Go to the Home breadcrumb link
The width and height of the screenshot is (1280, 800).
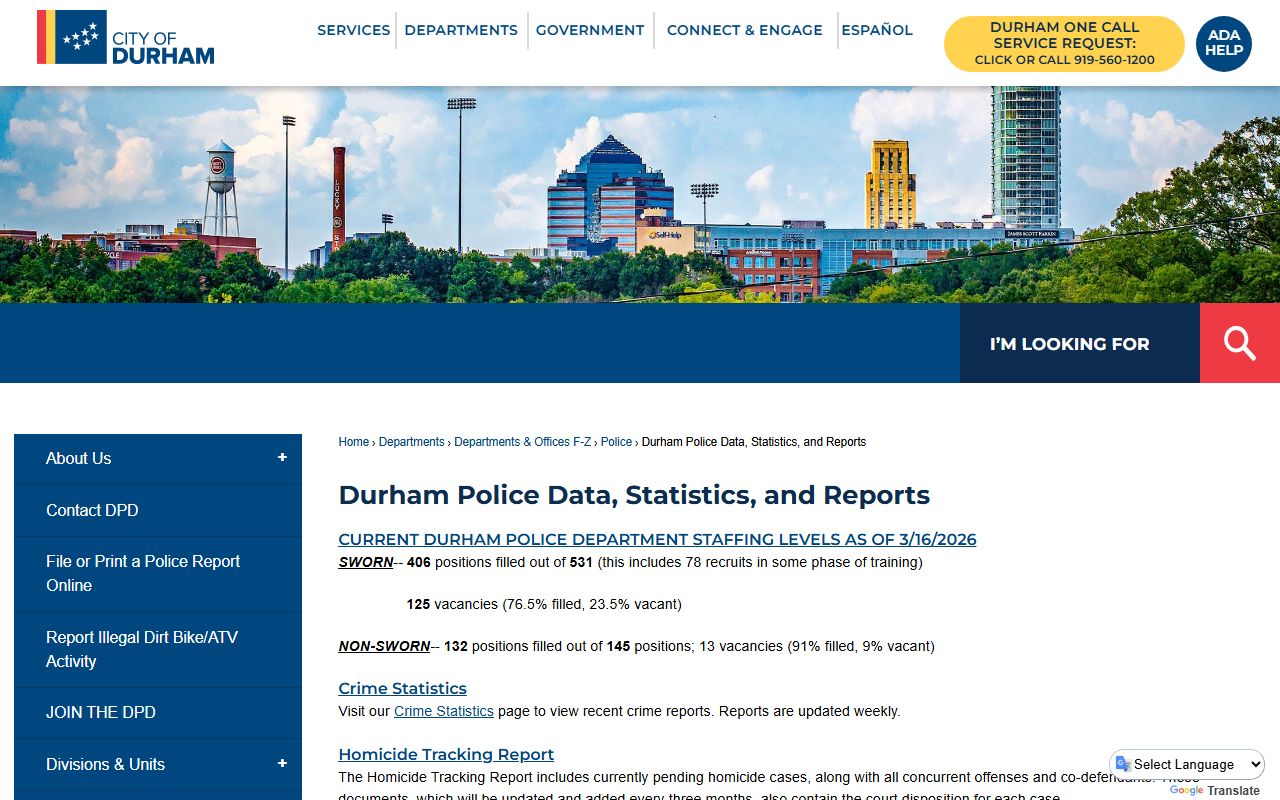click(354, 442)
